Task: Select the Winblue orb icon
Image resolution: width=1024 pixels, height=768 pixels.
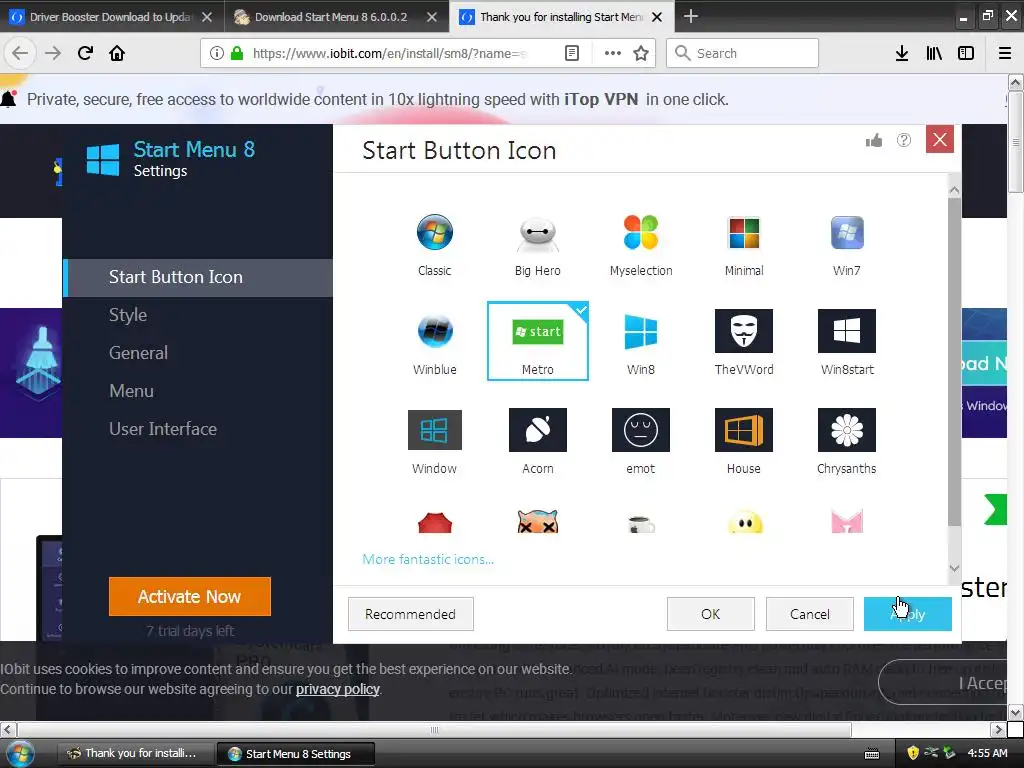Action: [x=434, y=343]
